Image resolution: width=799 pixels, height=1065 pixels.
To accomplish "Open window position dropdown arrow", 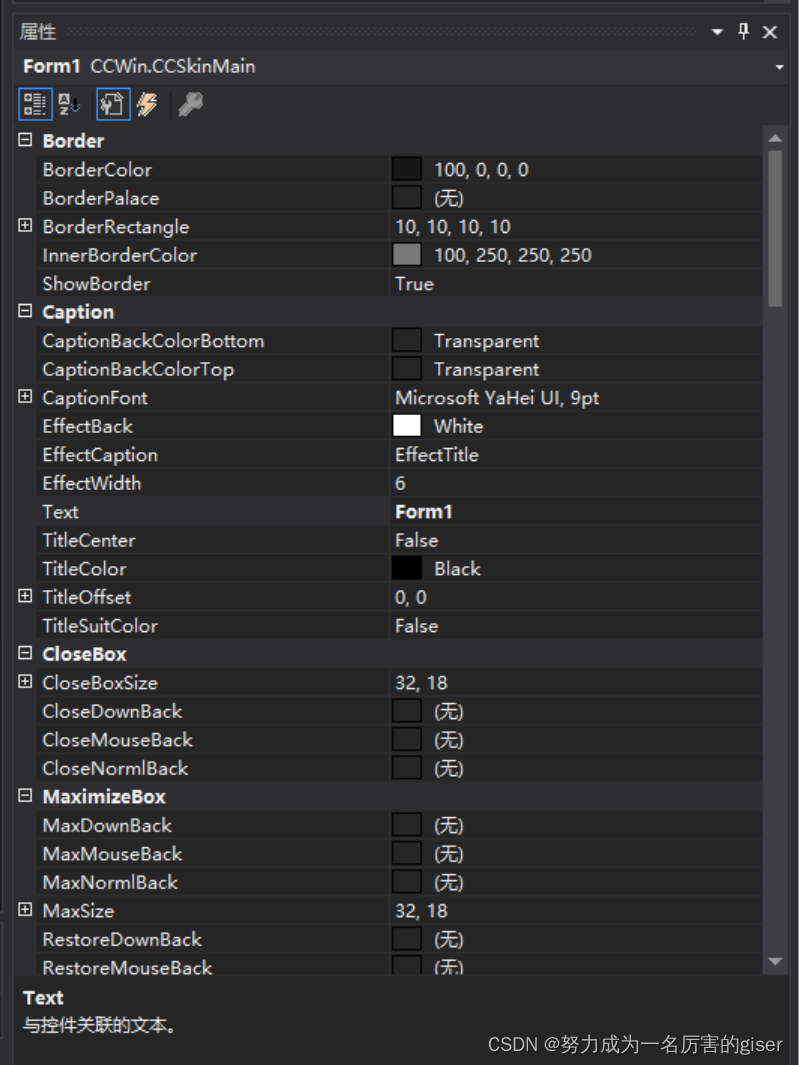I will click(x=717, y=32).
